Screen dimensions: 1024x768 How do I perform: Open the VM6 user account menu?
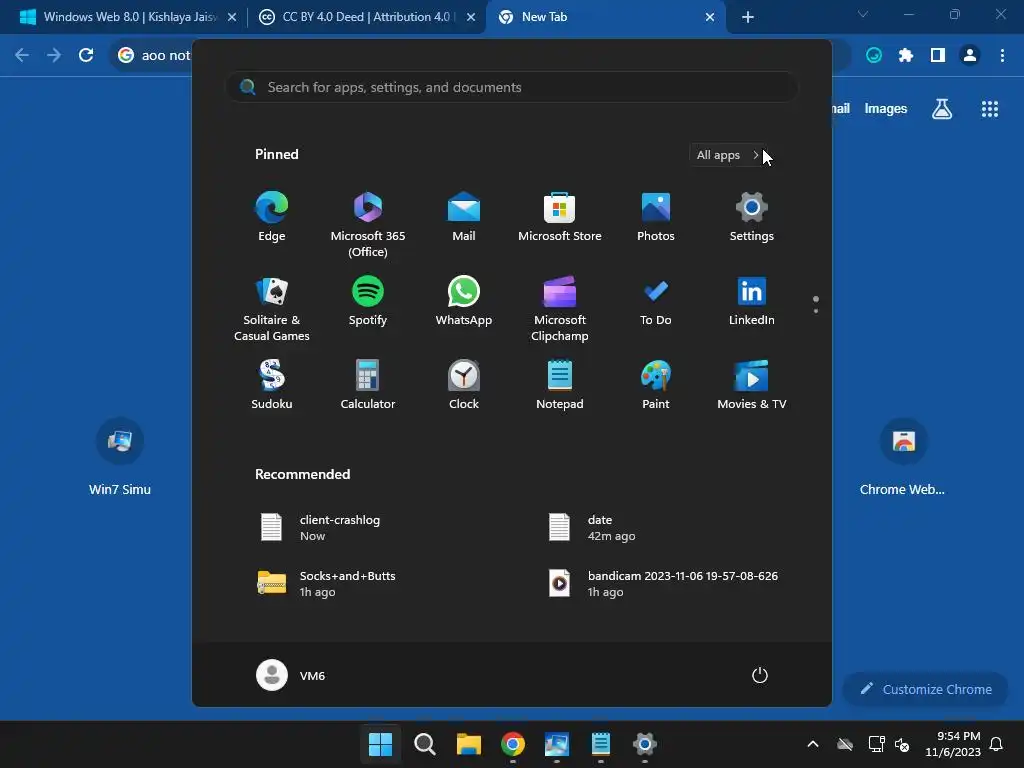coord(291,675)
